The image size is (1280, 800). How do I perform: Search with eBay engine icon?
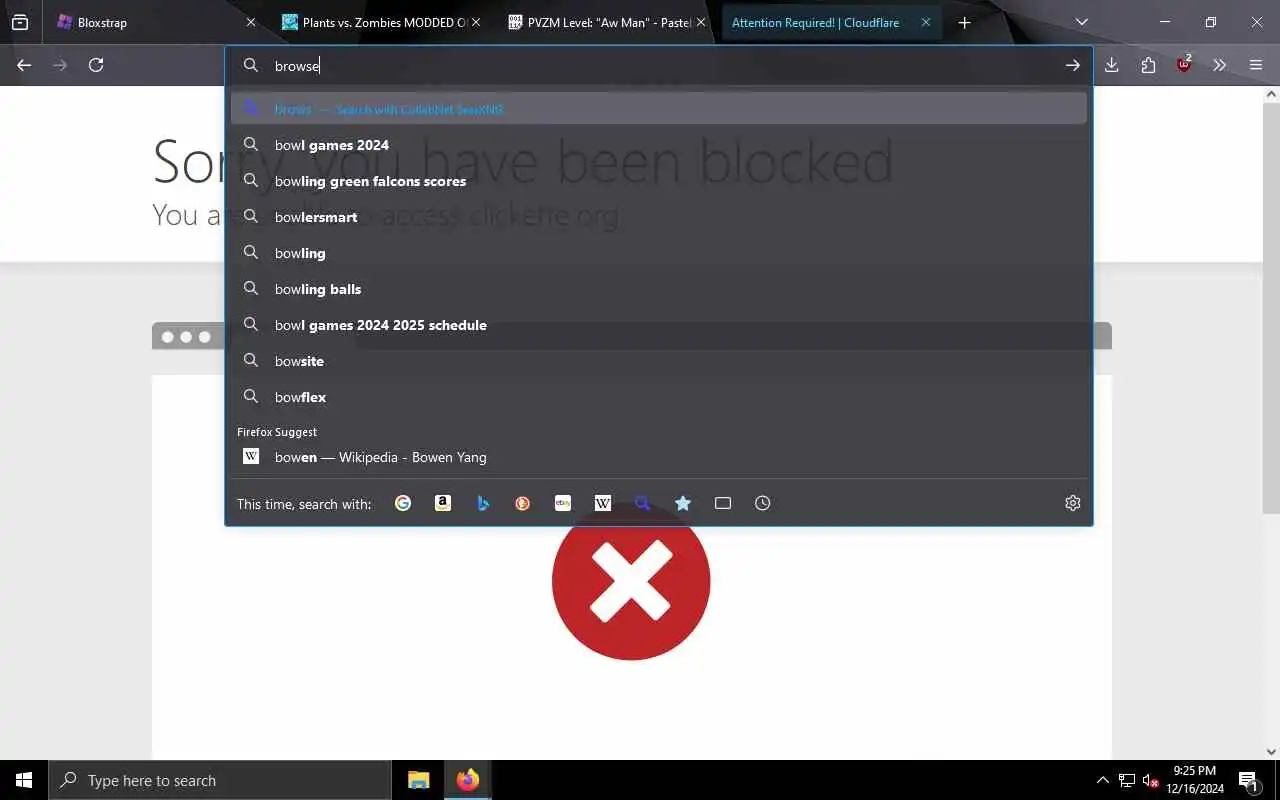(x=563, y=503)
